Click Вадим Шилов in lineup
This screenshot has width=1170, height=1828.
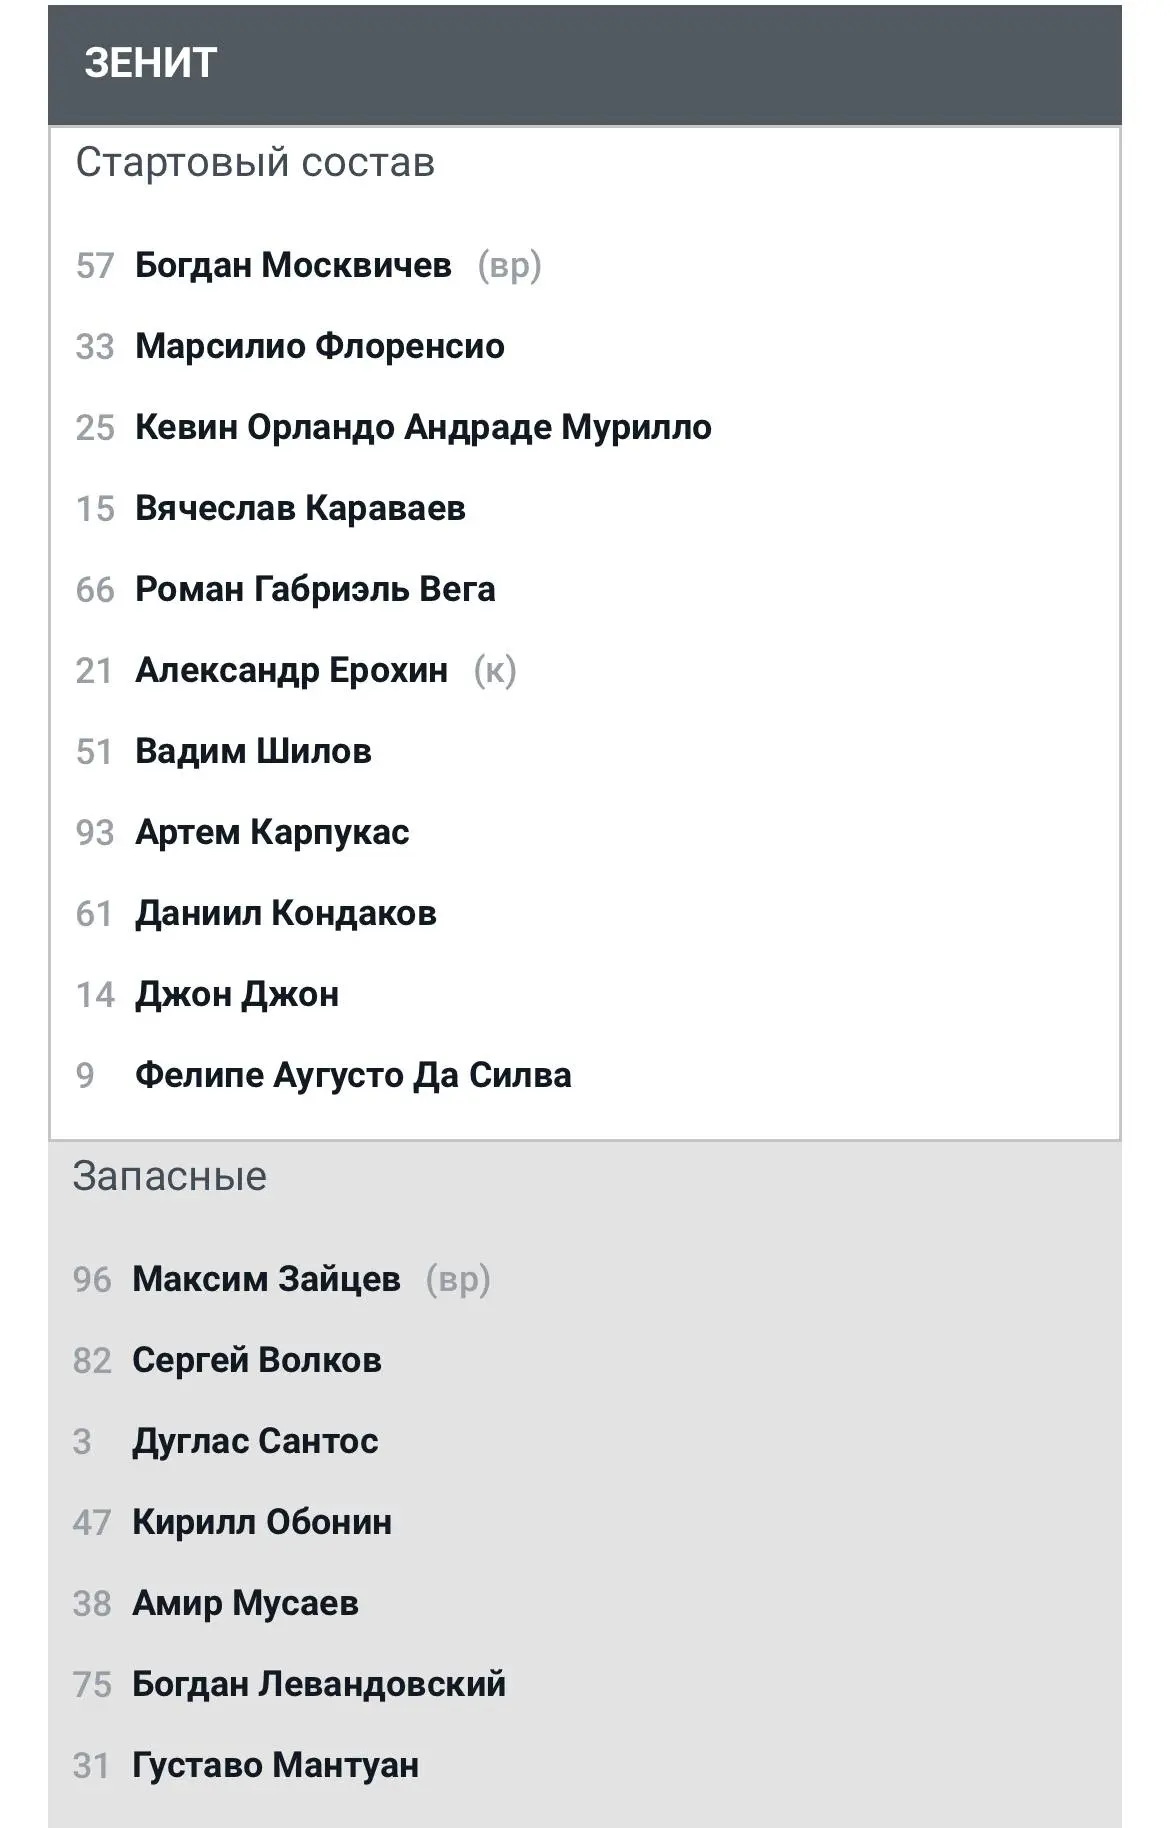pyautogui.click(x=253, y=751)
